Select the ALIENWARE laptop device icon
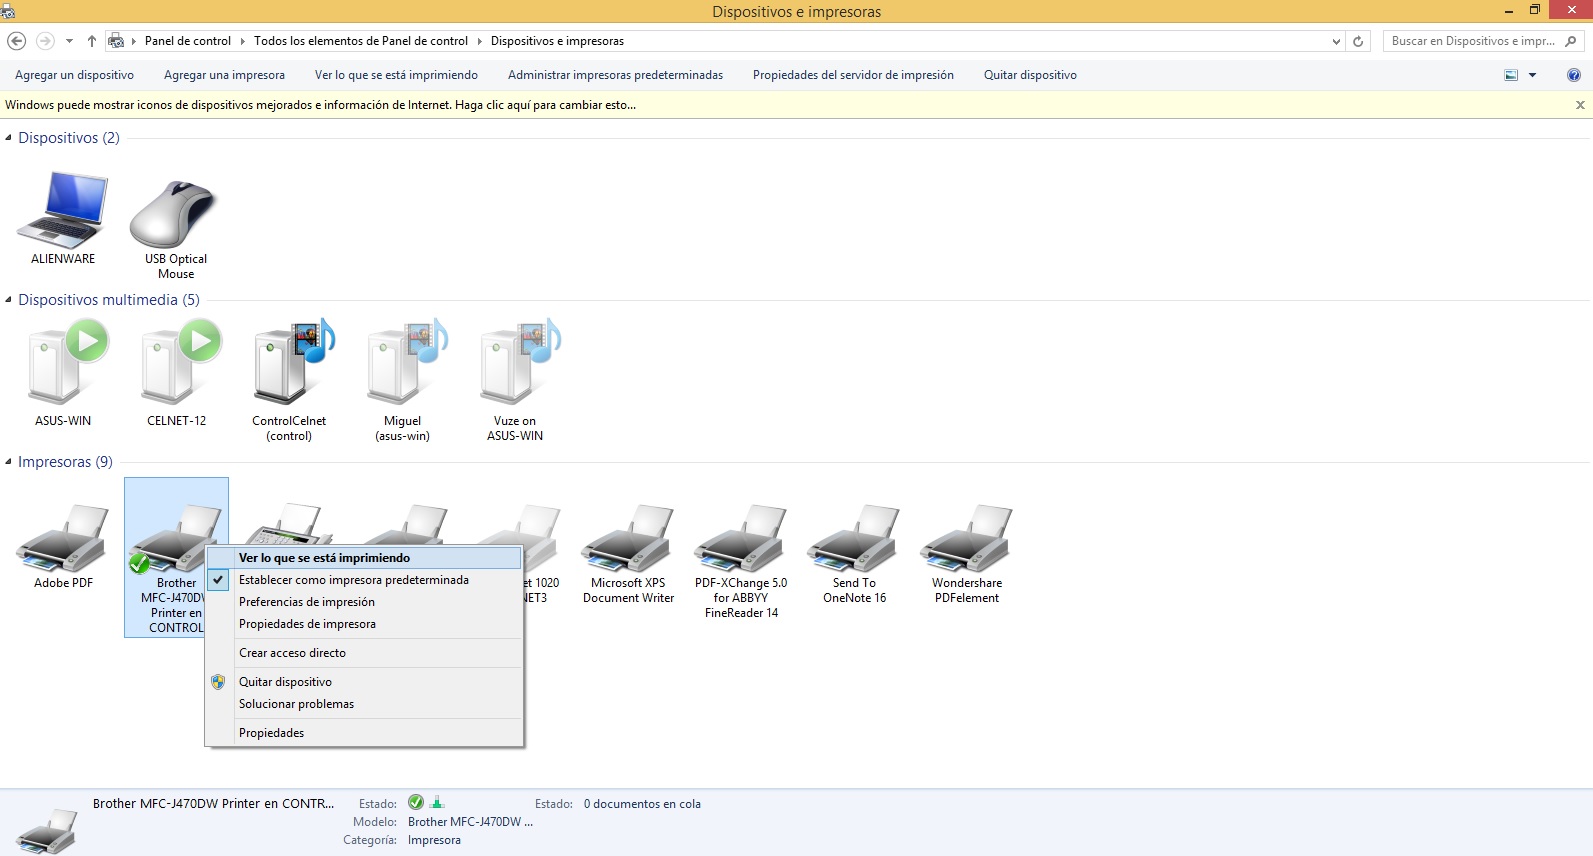The image size is (1593, 856). [x=62, y=211]
